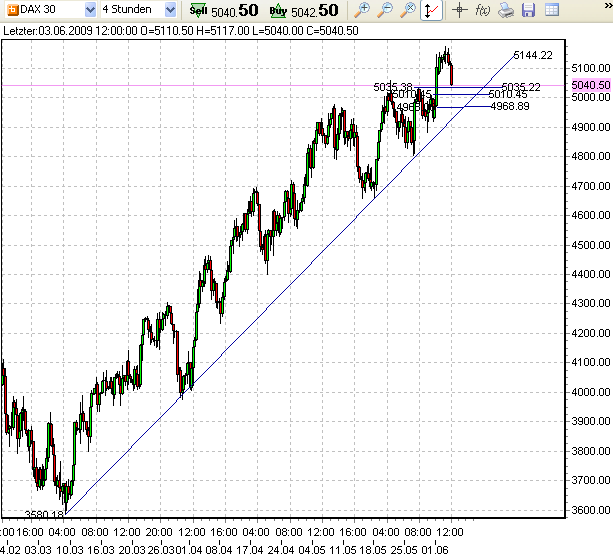613x555 pixels.
Task: Click the Sell button at 5040.50
Action: pyautogui.click(x=224, y=11)
